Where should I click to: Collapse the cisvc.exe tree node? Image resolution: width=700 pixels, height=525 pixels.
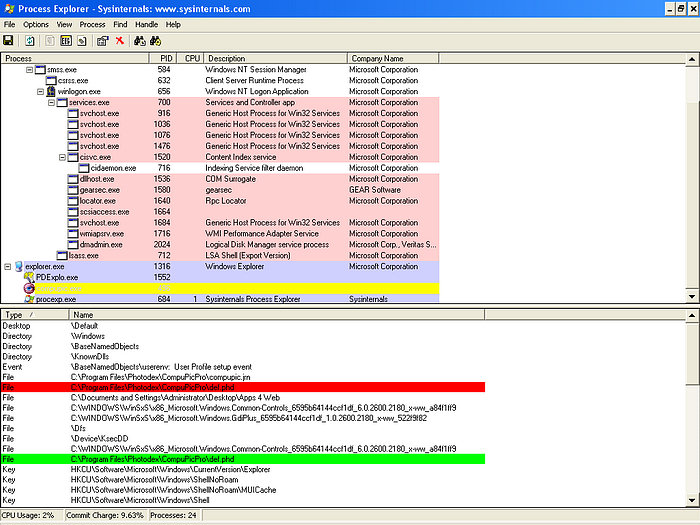click(x=62, y=157)
